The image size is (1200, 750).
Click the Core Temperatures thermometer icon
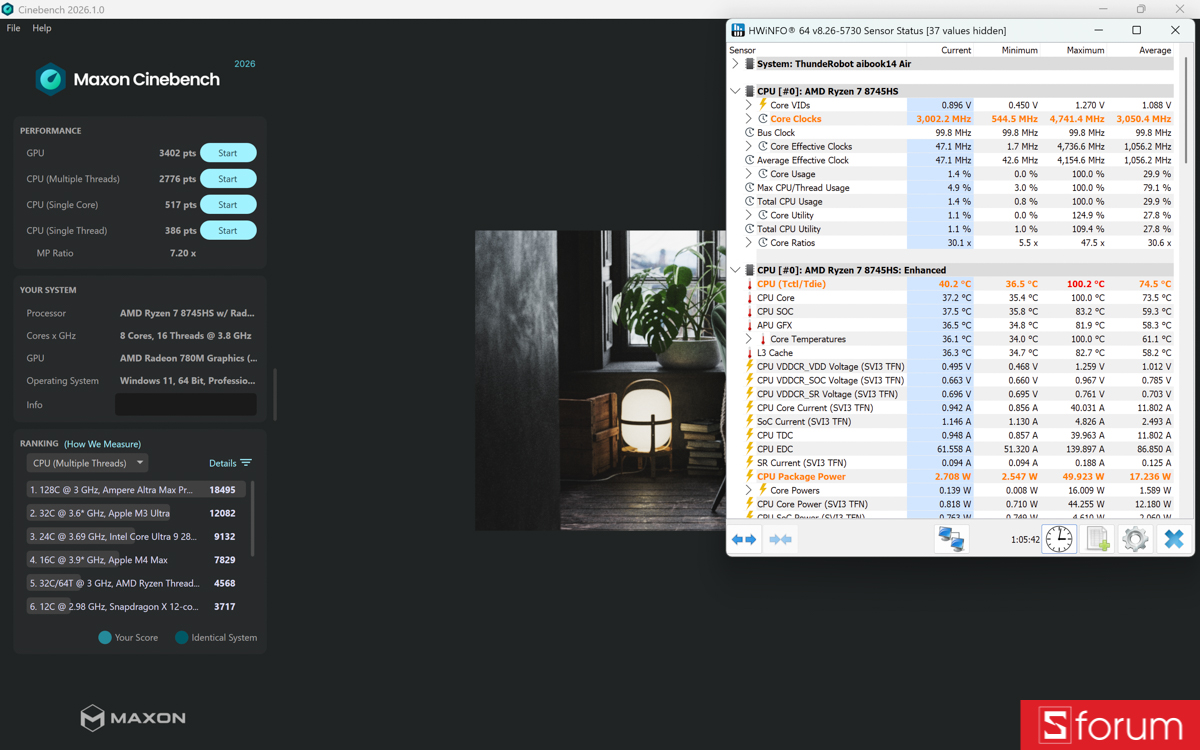click(763, 339)
